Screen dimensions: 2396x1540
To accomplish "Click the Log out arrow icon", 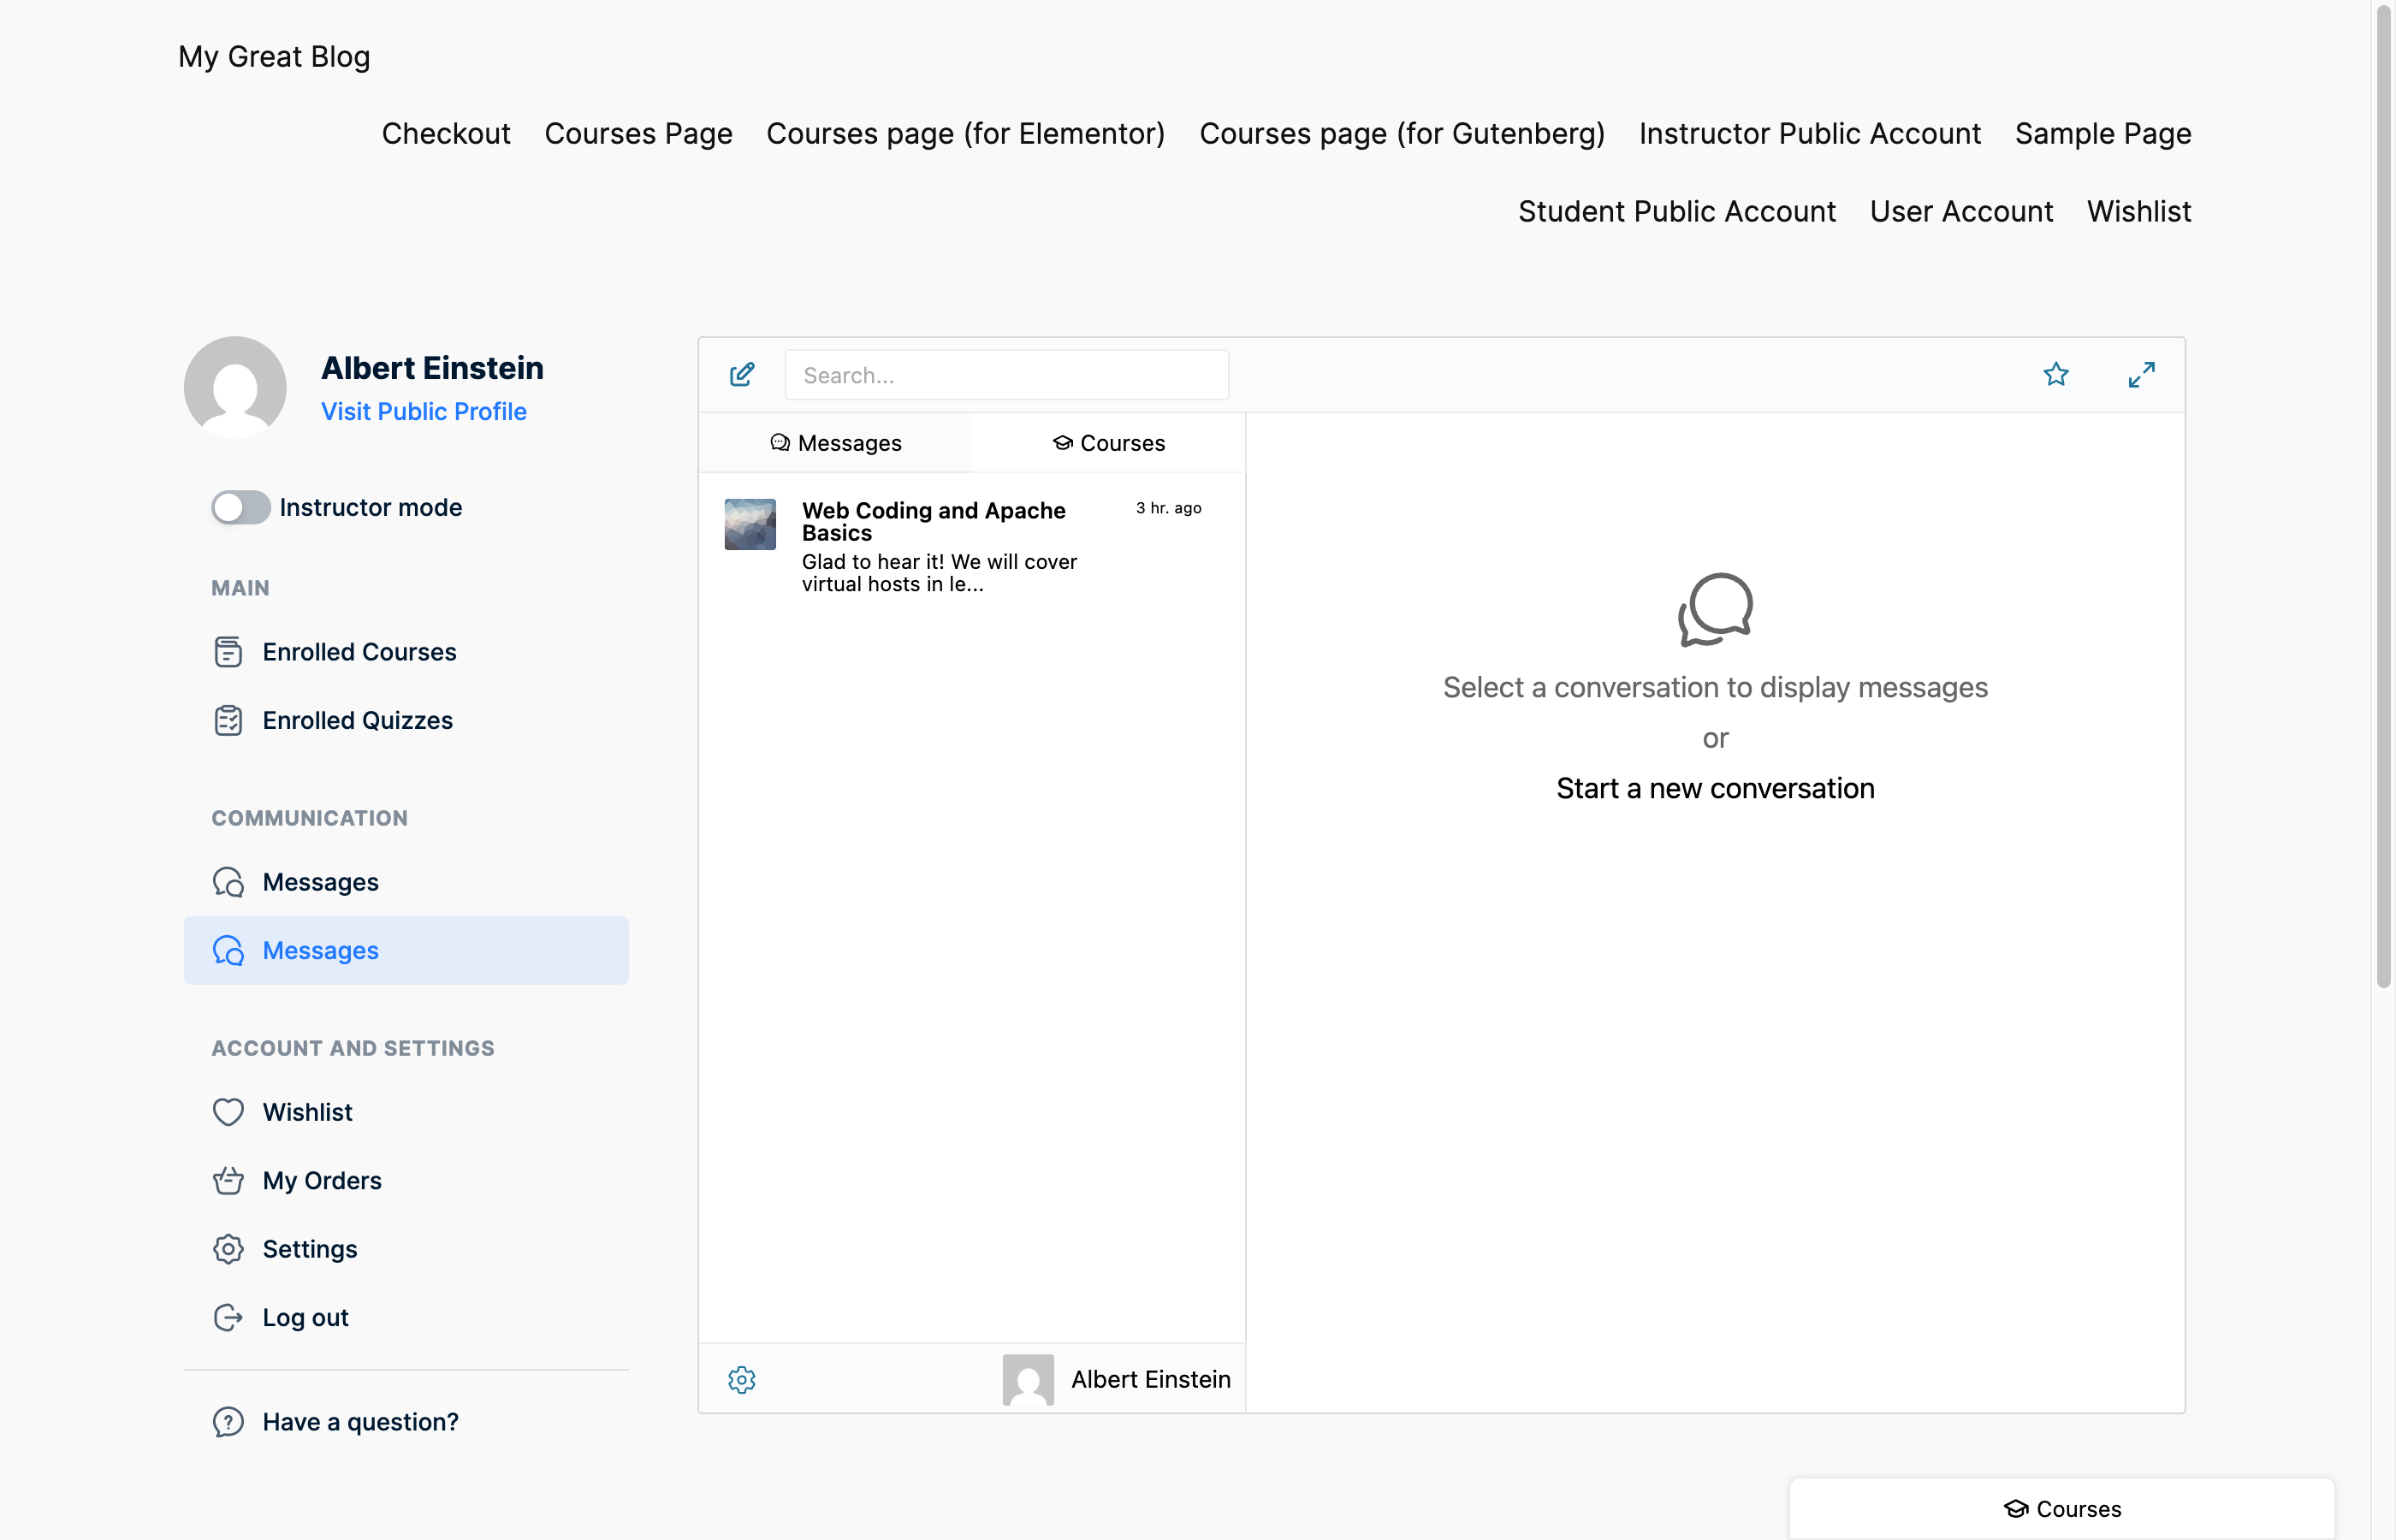I will pos(228,1317).
